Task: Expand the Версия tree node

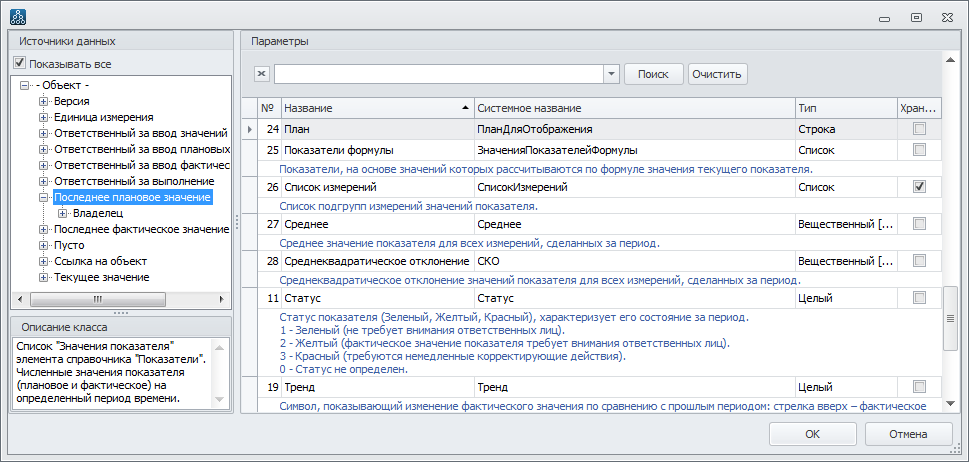Action: [43, 102]
